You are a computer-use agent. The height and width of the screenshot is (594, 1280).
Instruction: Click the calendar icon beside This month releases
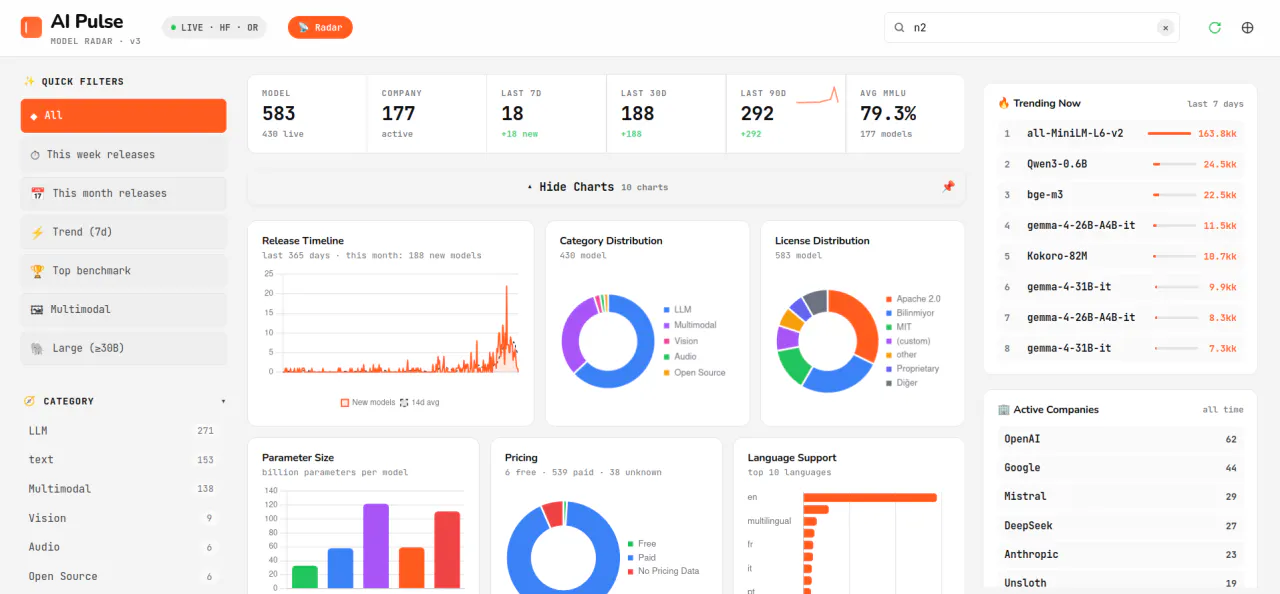[38, 193]
